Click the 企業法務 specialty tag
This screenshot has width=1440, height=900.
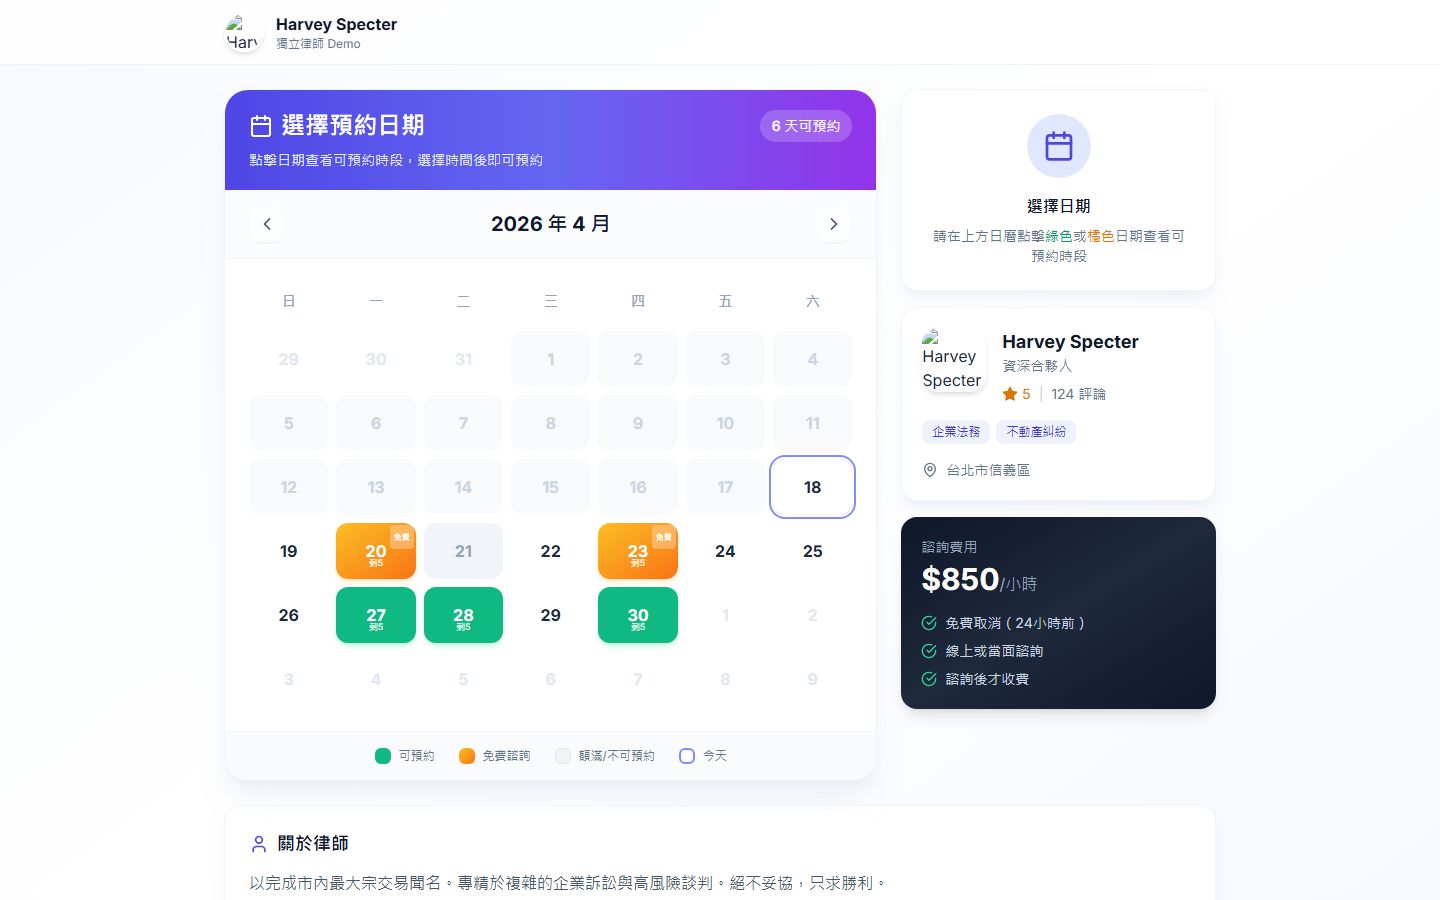[x=956, y=432]
